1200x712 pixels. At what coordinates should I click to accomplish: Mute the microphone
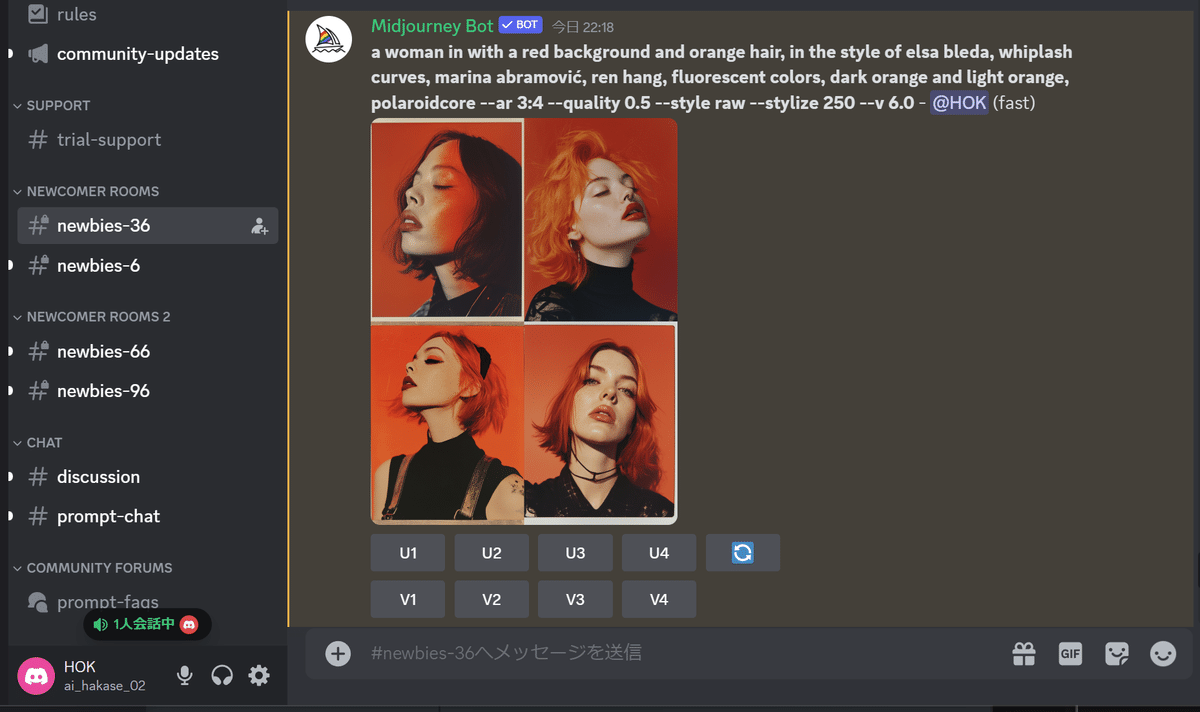pos(185,676)
